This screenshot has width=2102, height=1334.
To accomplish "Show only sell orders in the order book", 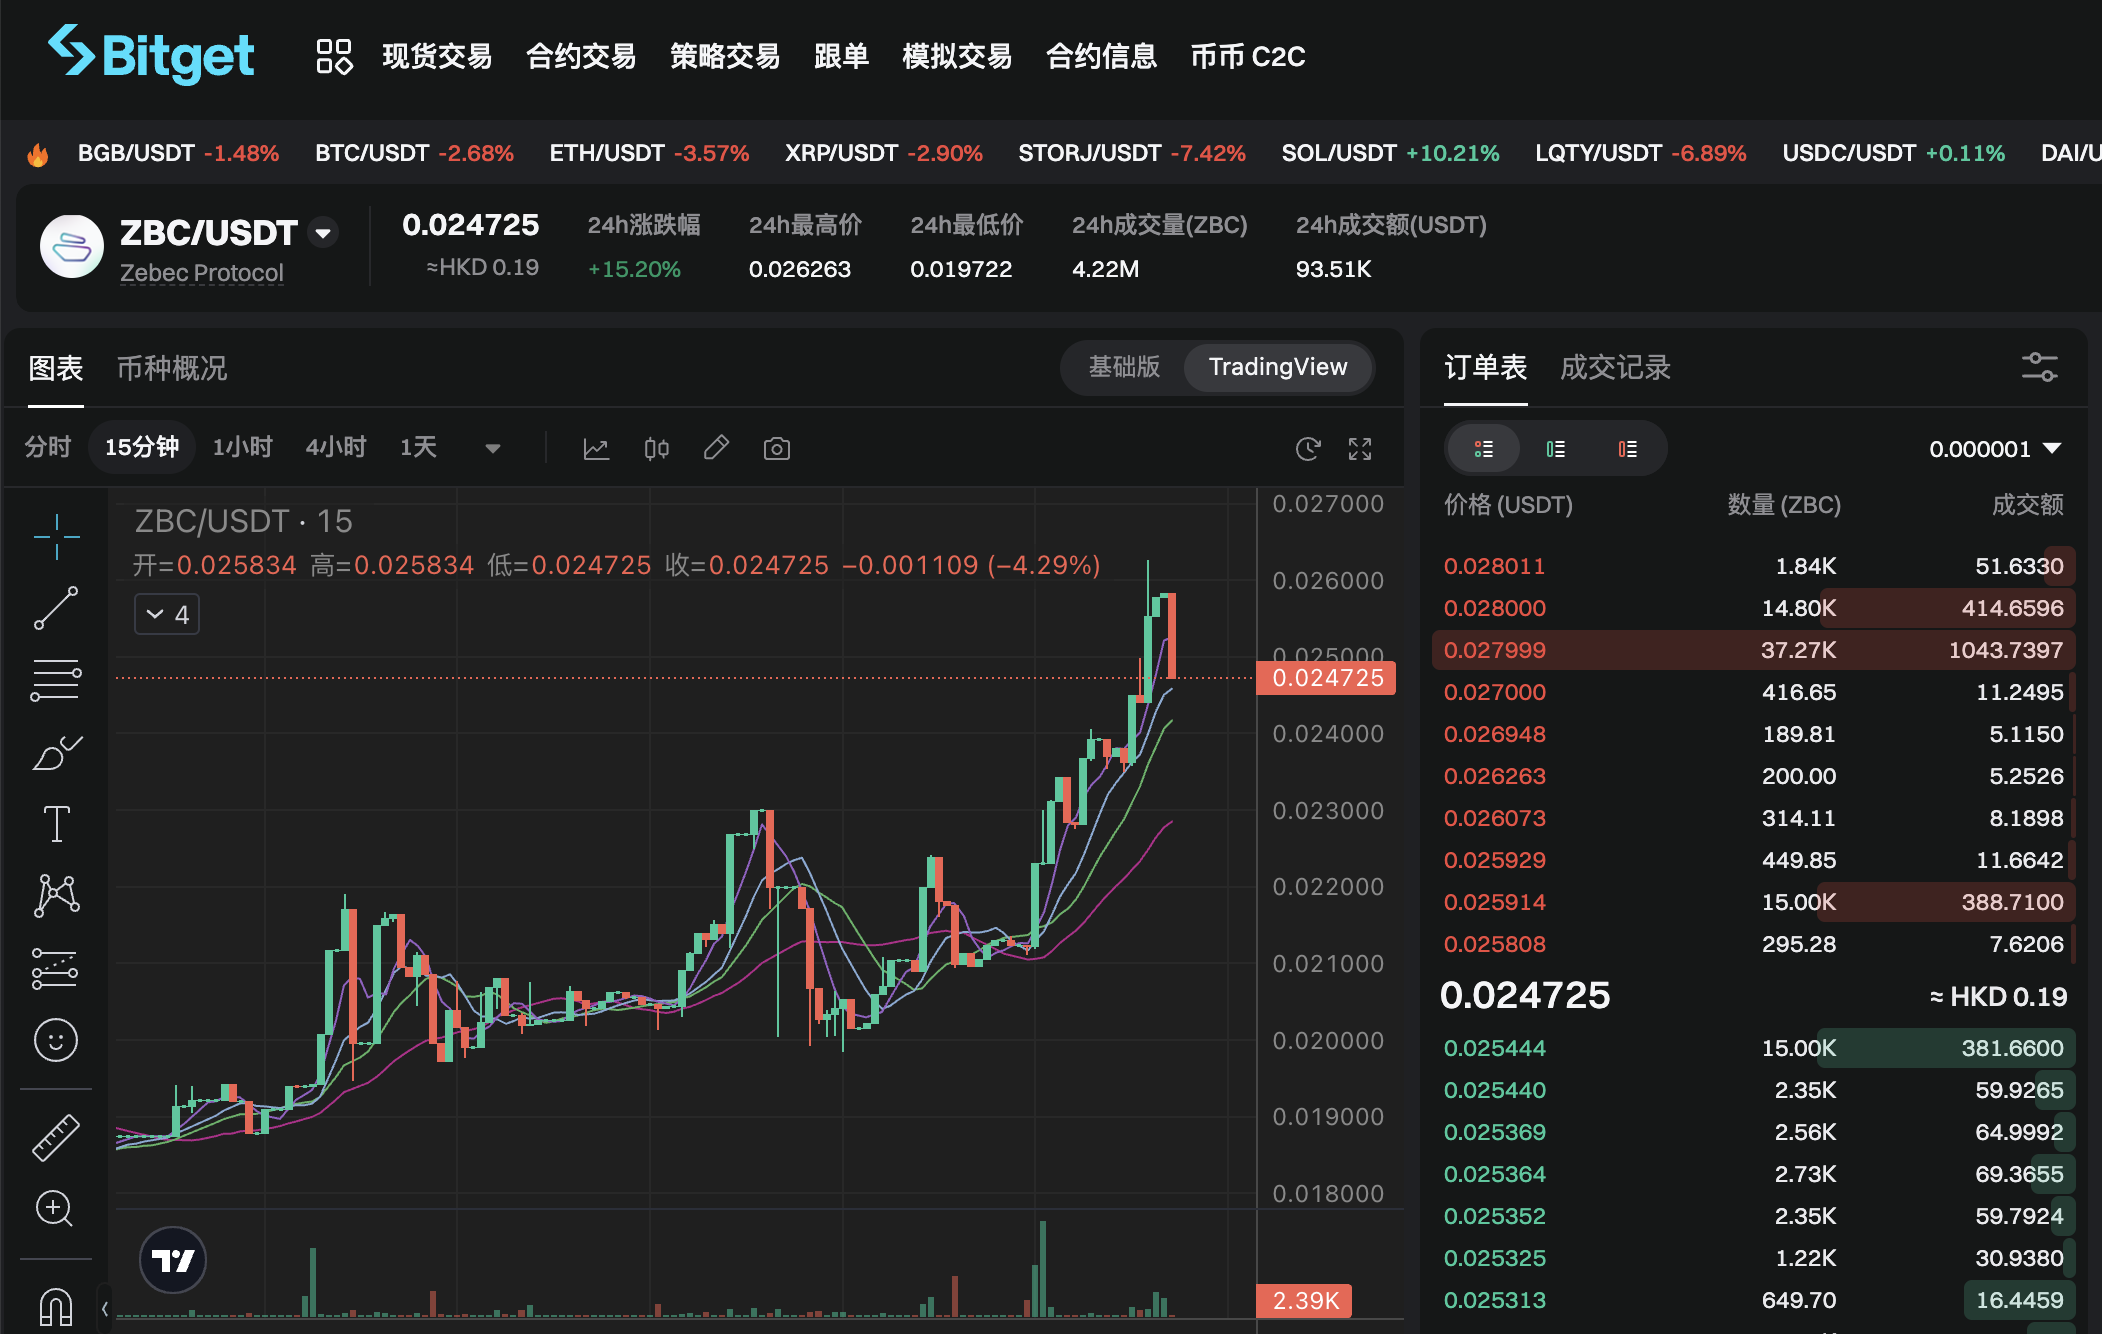I will (x=1627, y=449).
